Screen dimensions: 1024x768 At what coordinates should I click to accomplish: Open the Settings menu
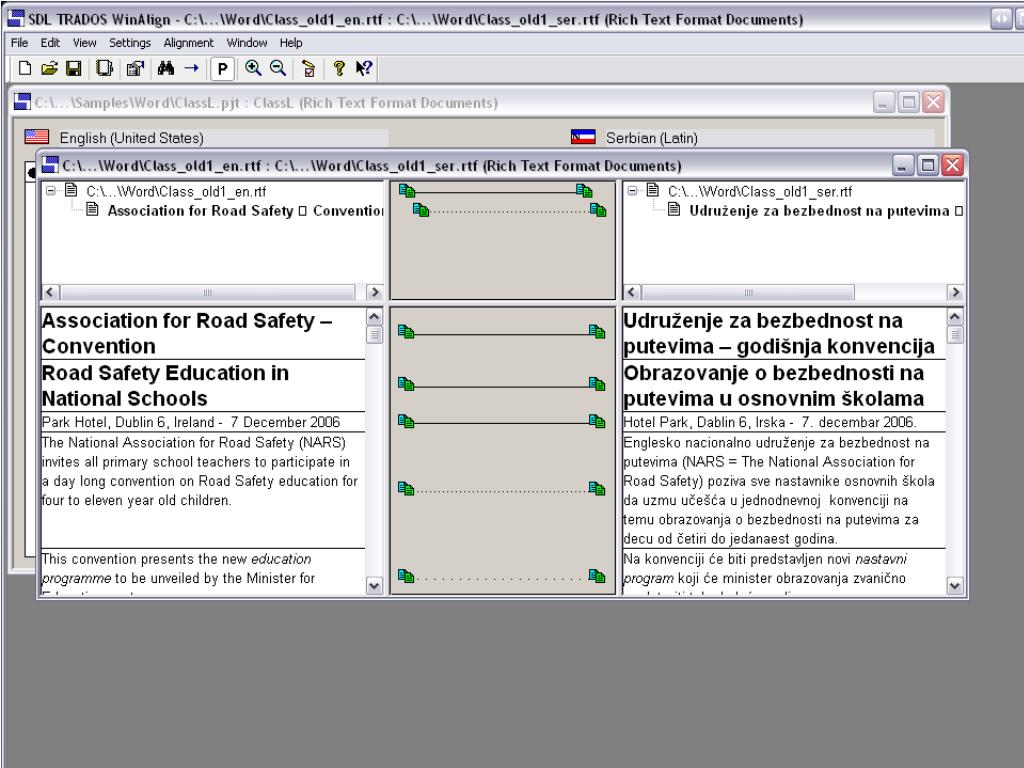(129, 42)
